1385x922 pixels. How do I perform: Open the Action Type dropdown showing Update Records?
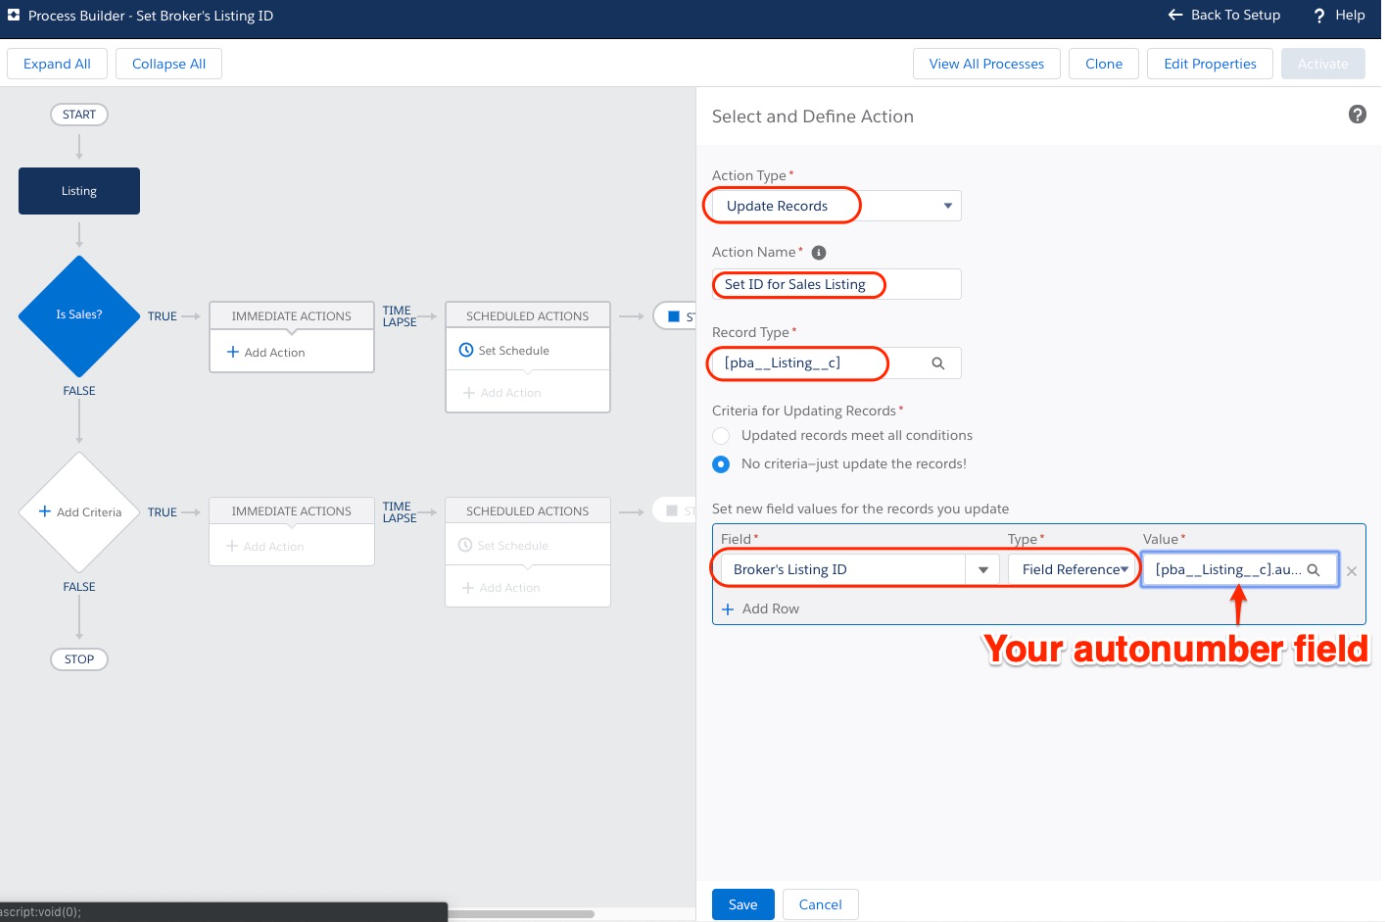[x=945, y=205]
